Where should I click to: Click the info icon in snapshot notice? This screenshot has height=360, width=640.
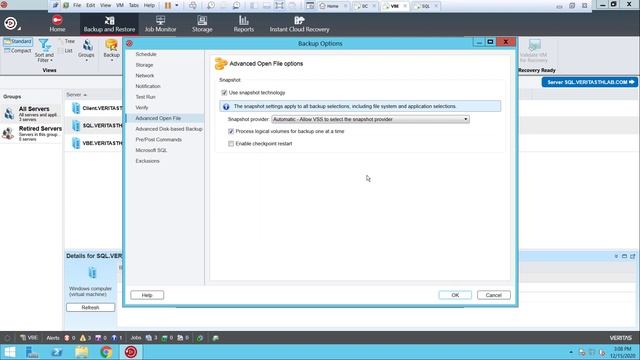pos(226,107)
